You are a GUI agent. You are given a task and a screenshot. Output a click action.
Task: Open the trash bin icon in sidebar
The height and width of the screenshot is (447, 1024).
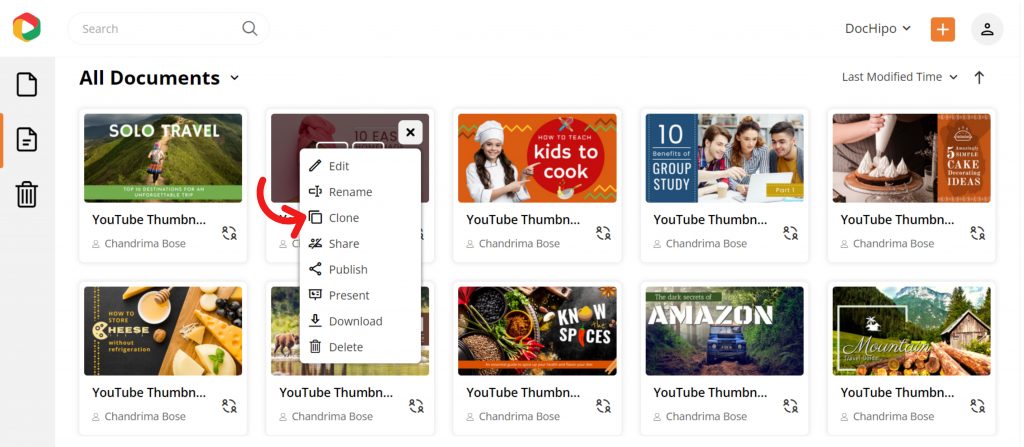(x=27, y=195)
